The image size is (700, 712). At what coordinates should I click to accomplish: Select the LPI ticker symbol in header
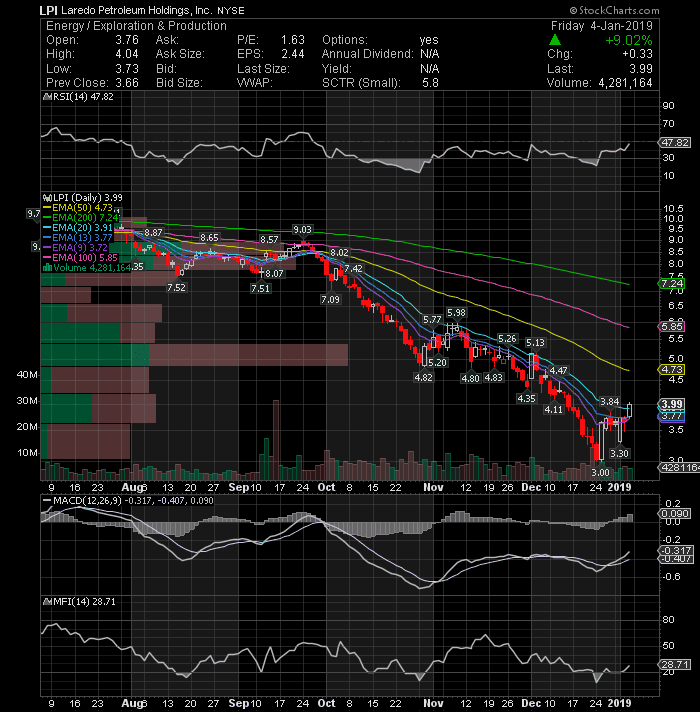pyautogui.click(x=48, y=10)
